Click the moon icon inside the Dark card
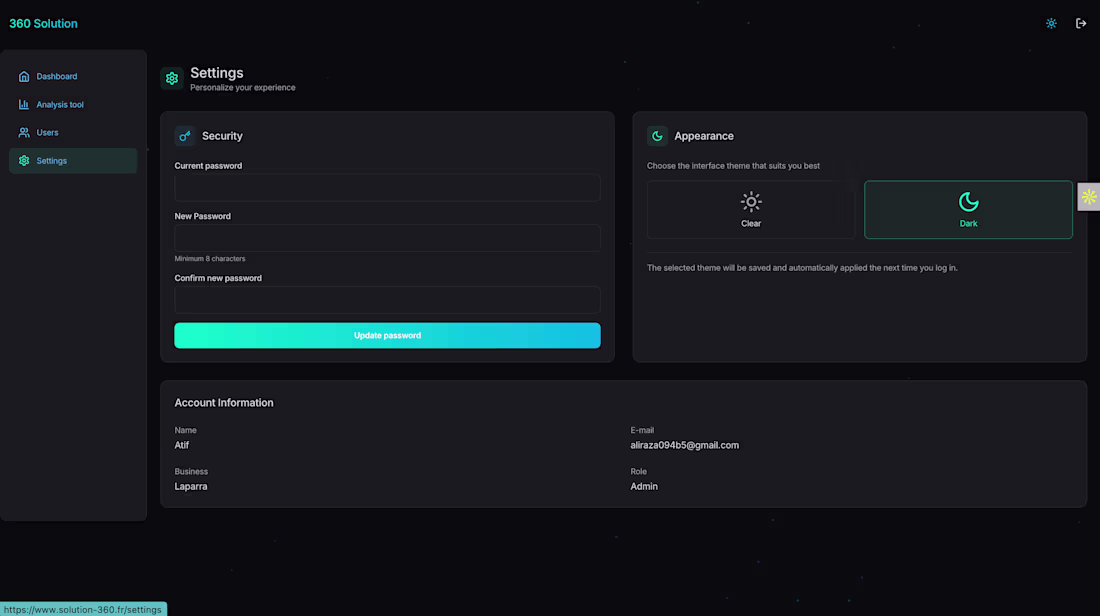This screenshot has width=1100, height=616. coord(967,203)
